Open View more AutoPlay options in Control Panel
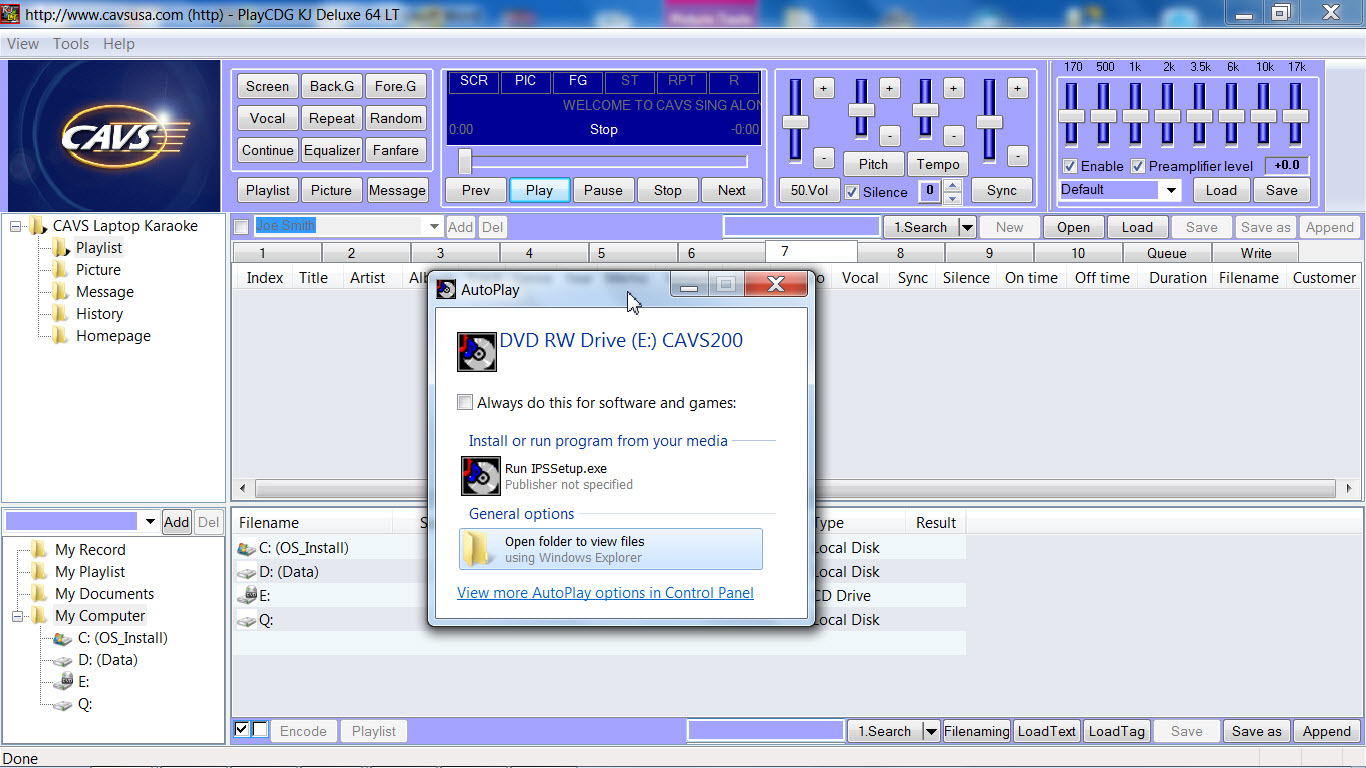The image size is (1366, 768). (605, 592)
